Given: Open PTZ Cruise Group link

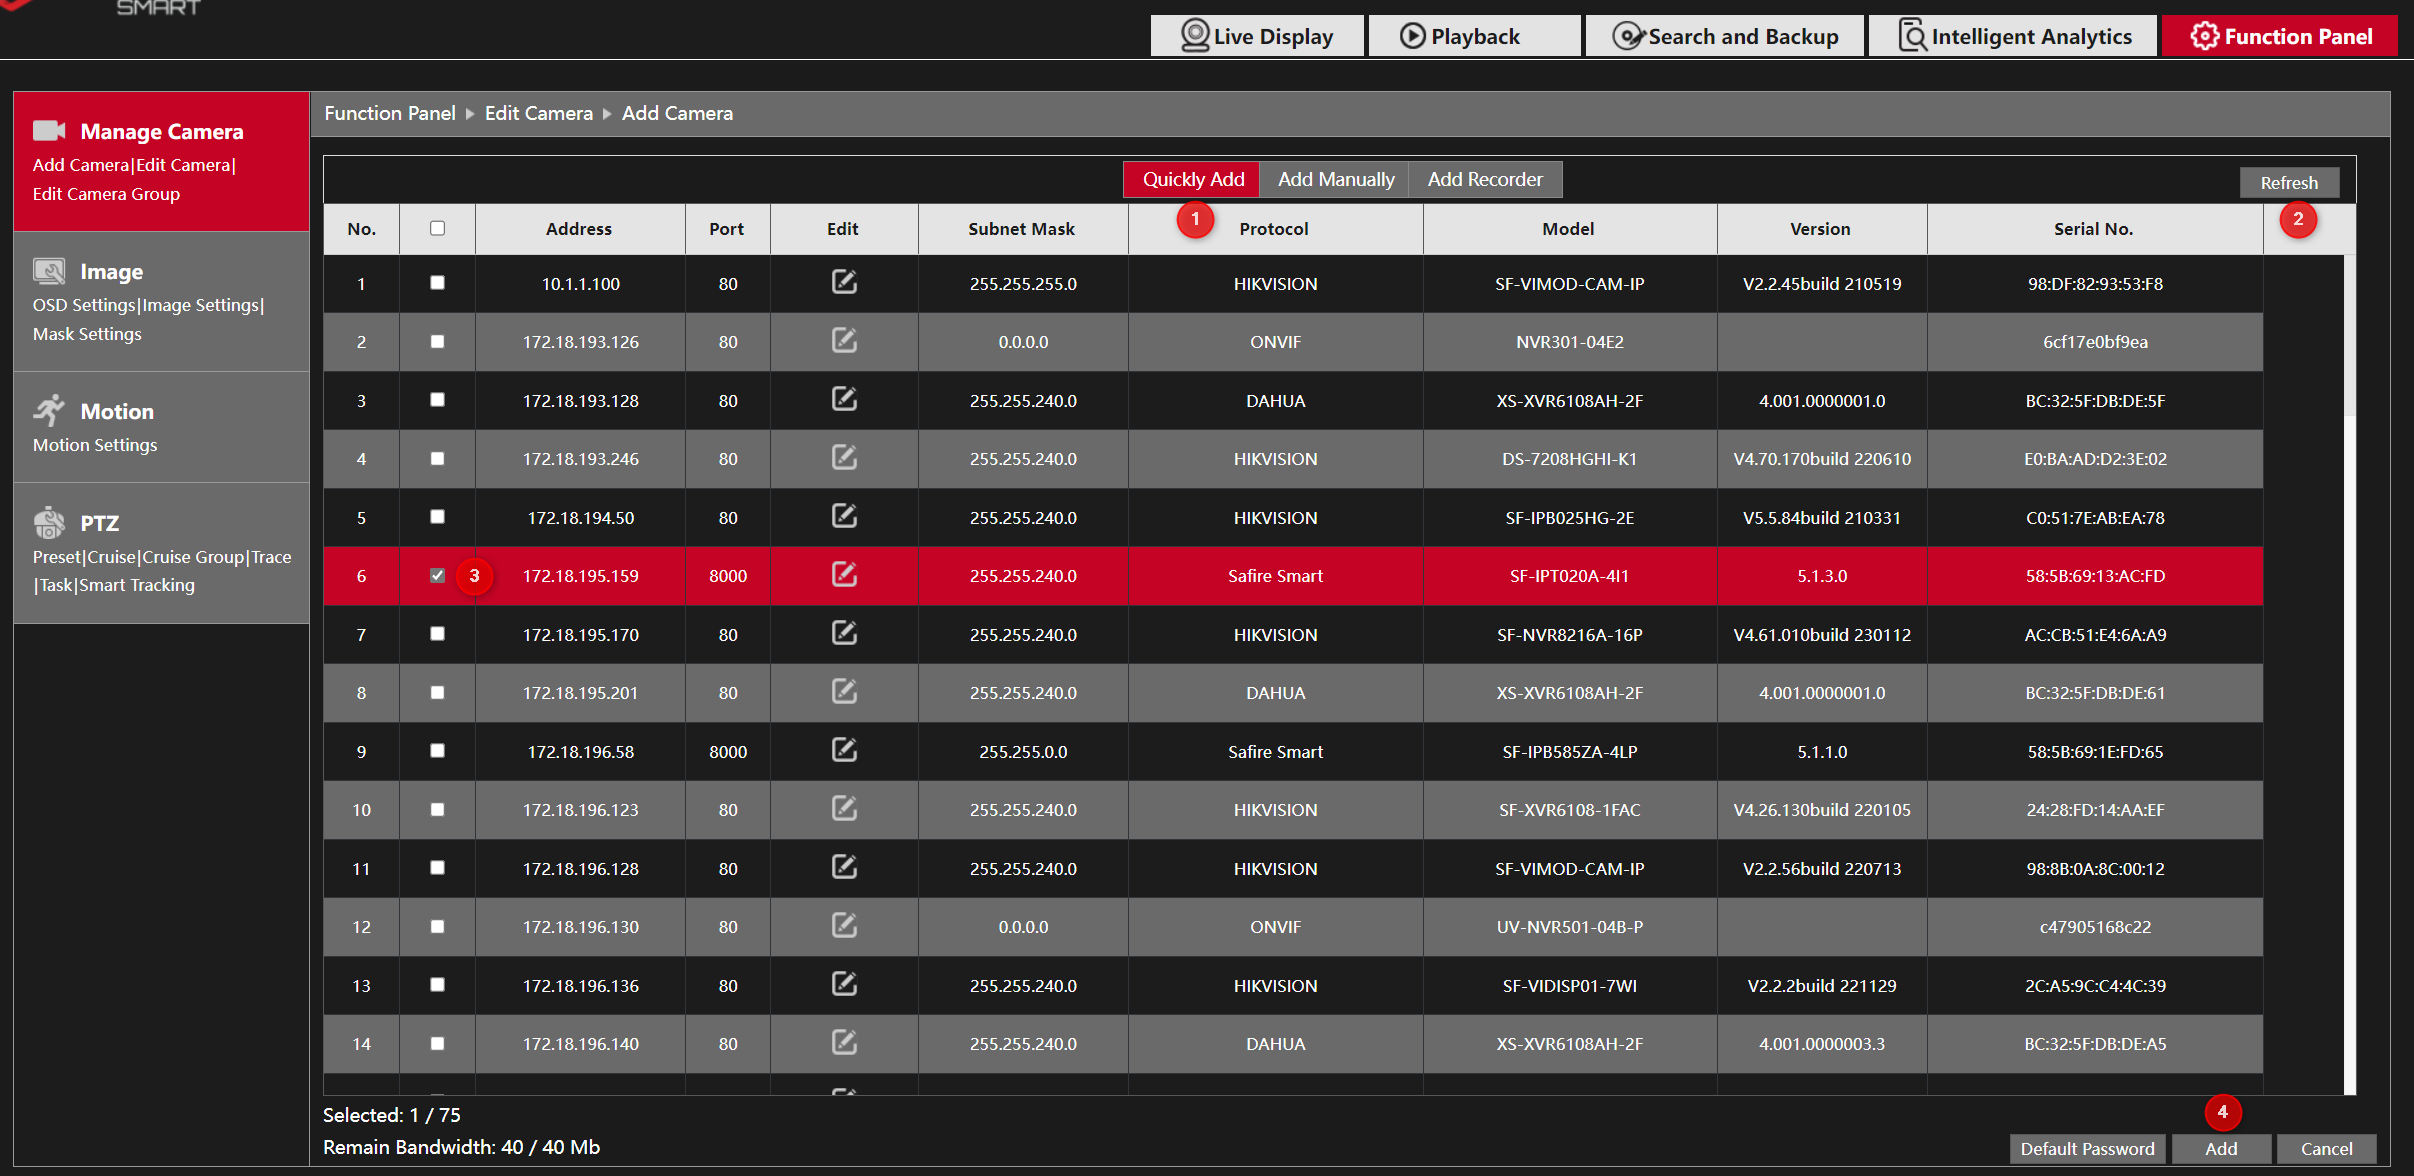Looking at the screenshot, I should point(193,557).
